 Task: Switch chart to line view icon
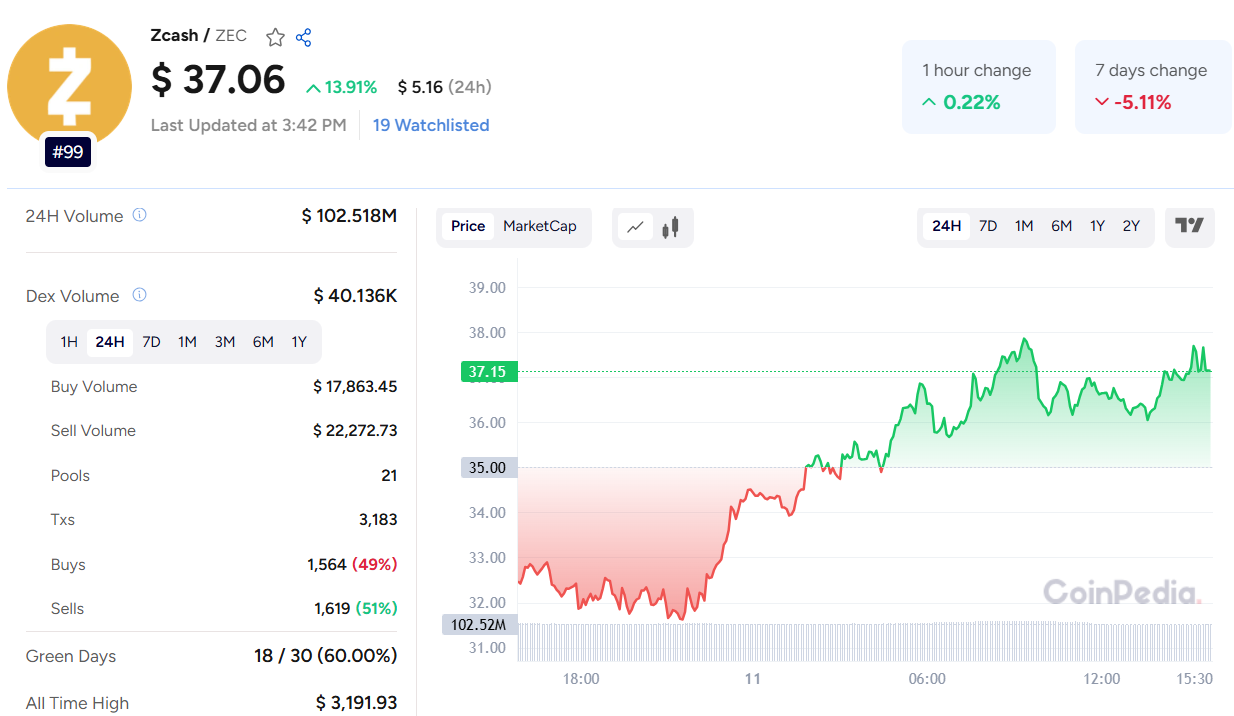(635, 227)
